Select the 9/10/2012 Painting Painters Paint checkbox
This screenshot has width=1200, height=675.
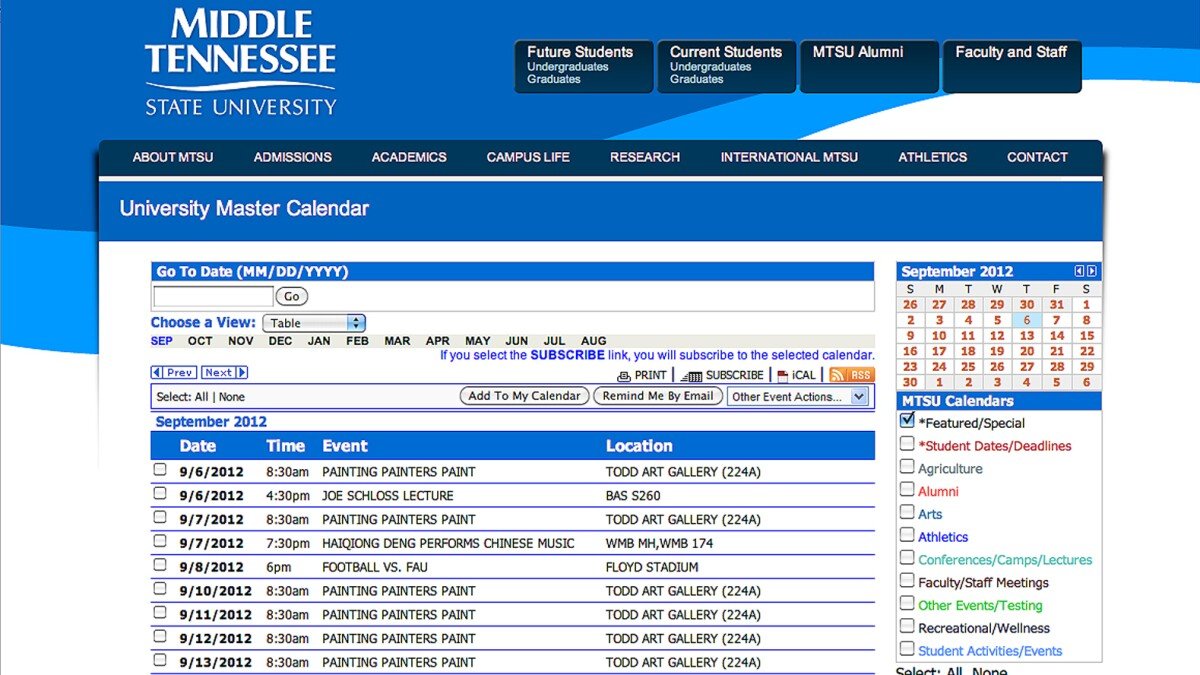coord(160,589)
